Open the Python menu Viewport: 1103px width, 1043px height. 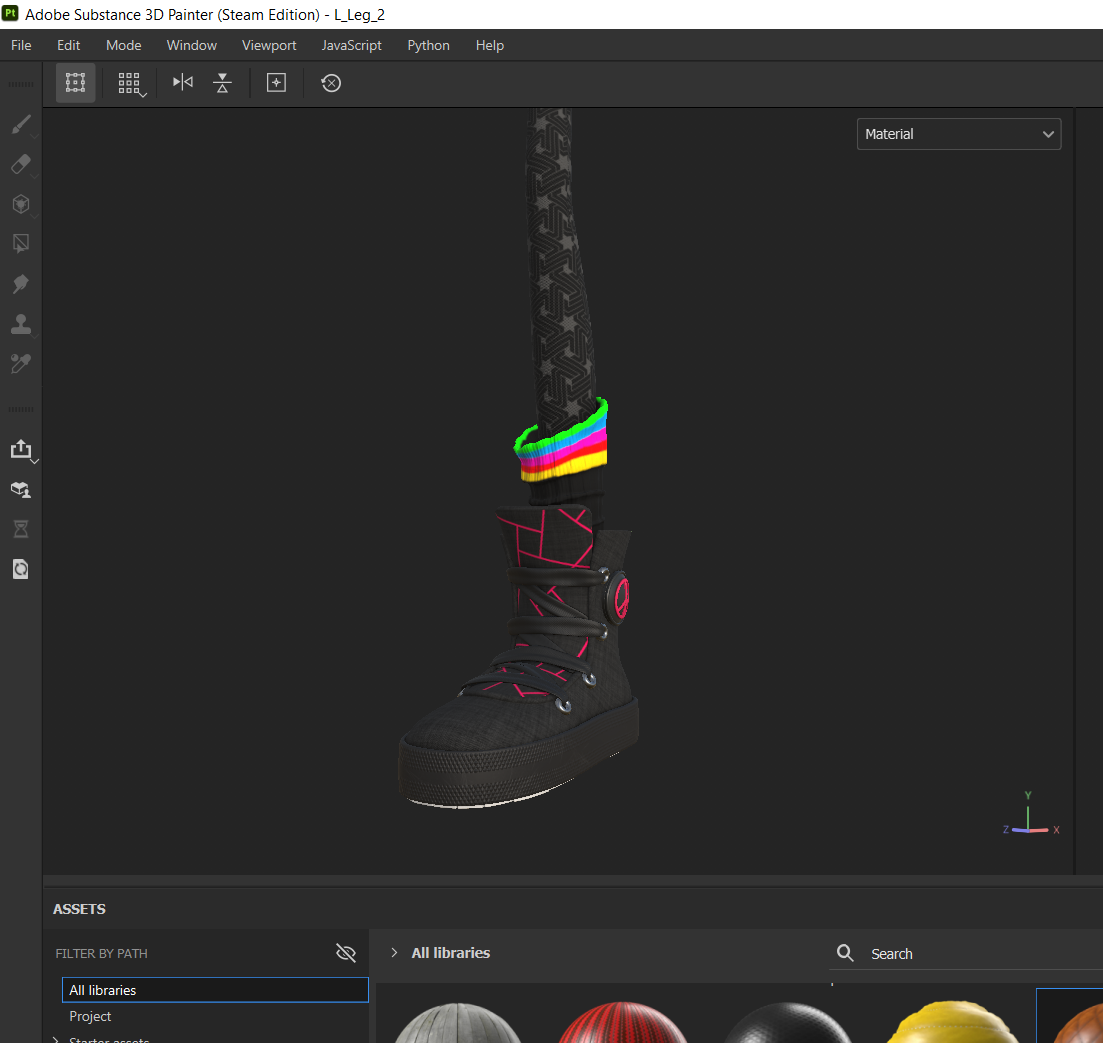tap(428, 45)
